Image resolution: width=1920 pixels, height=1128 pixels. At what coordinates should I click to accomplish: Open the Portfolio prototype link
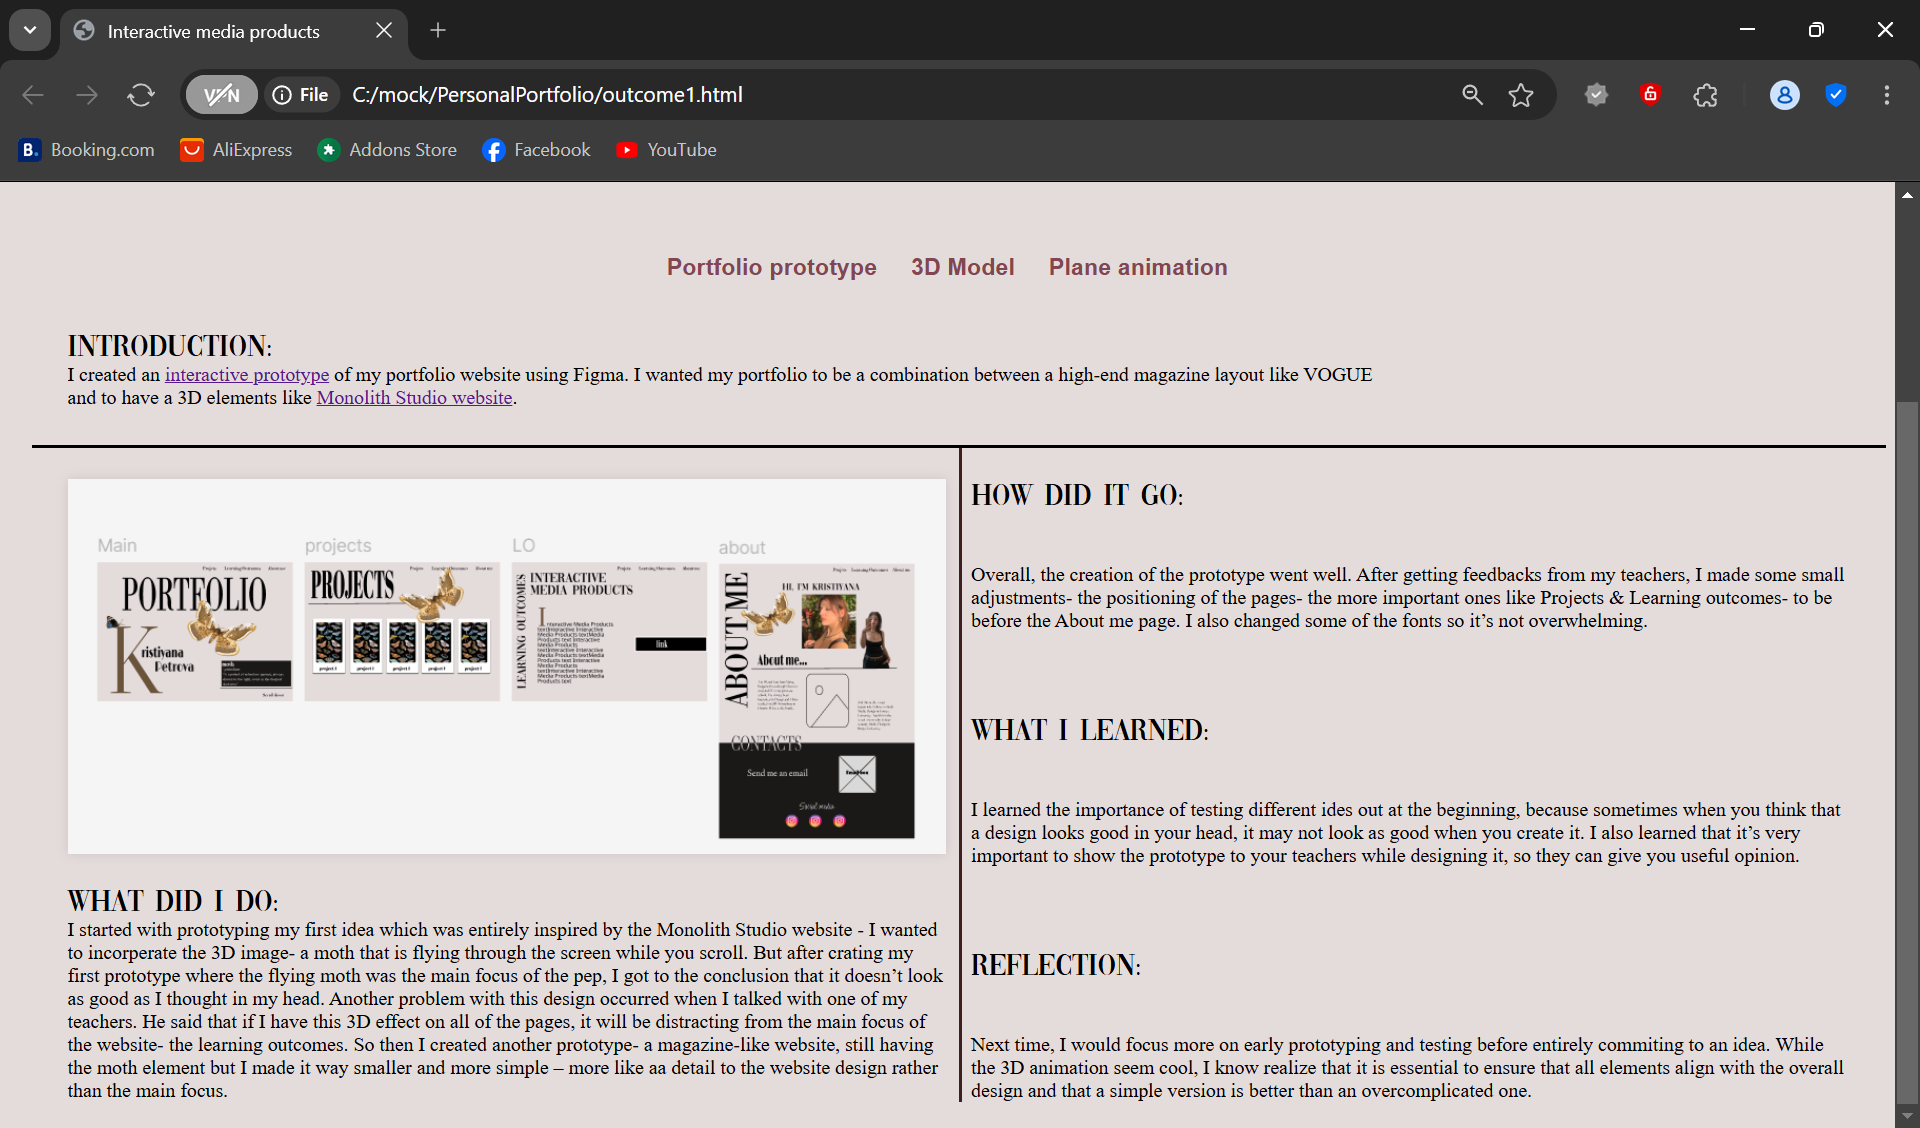[771, 267]
